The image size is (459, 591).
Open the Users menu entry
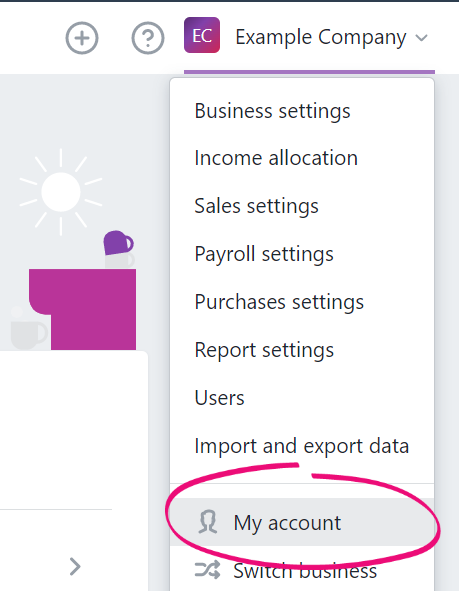219,398
